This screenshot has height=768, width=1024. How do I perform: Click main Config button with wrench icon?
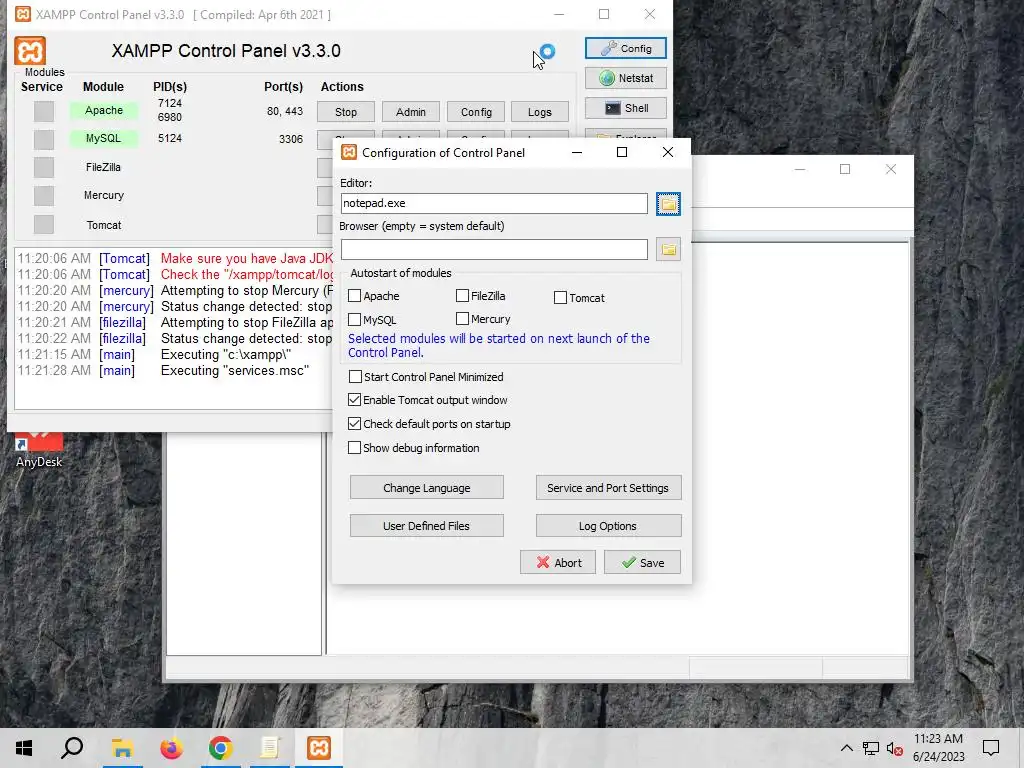tap(626, 48)
